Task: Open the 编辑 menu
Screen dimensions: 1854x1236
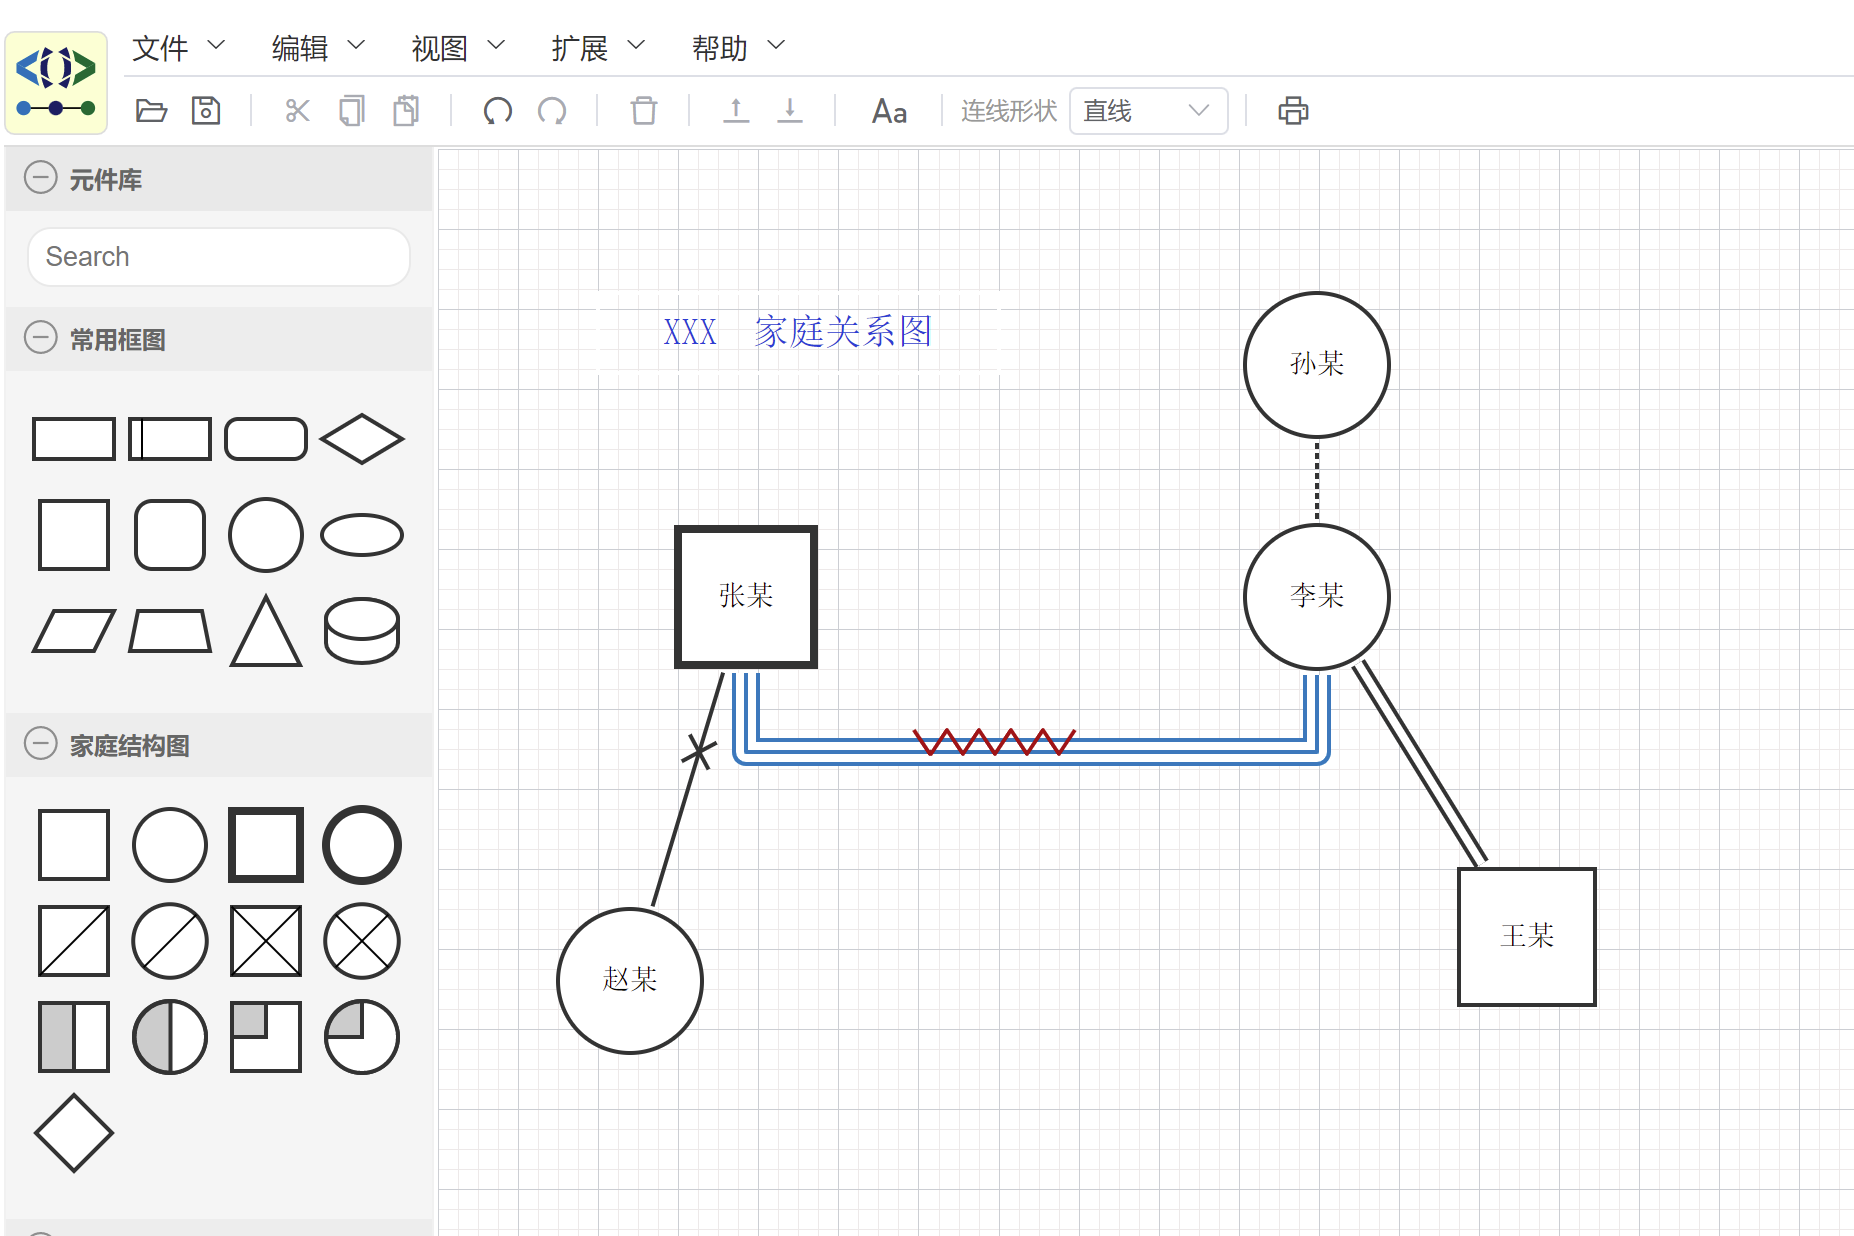Action: (x=318, y=47)
